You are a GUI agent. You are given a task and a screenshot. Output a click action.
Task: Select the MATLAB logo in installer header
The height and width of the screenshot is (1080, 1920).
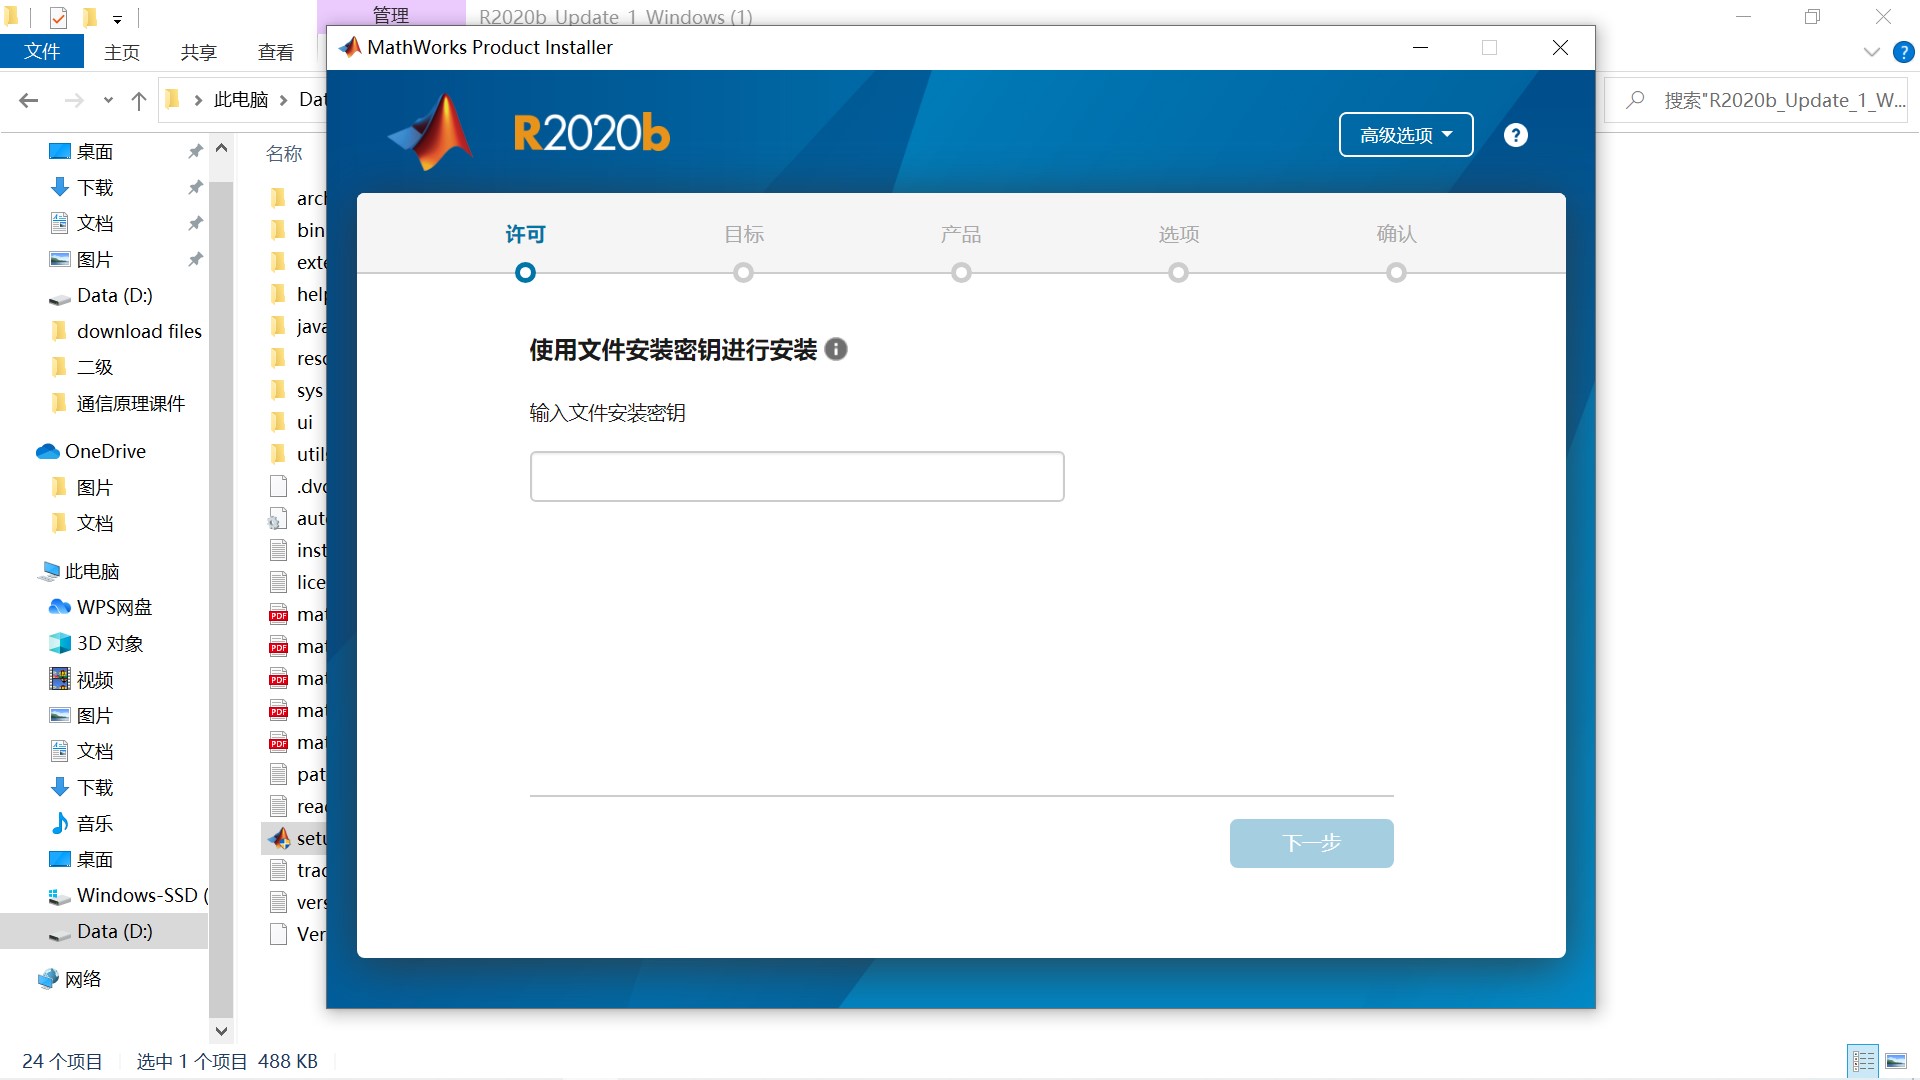432,132
